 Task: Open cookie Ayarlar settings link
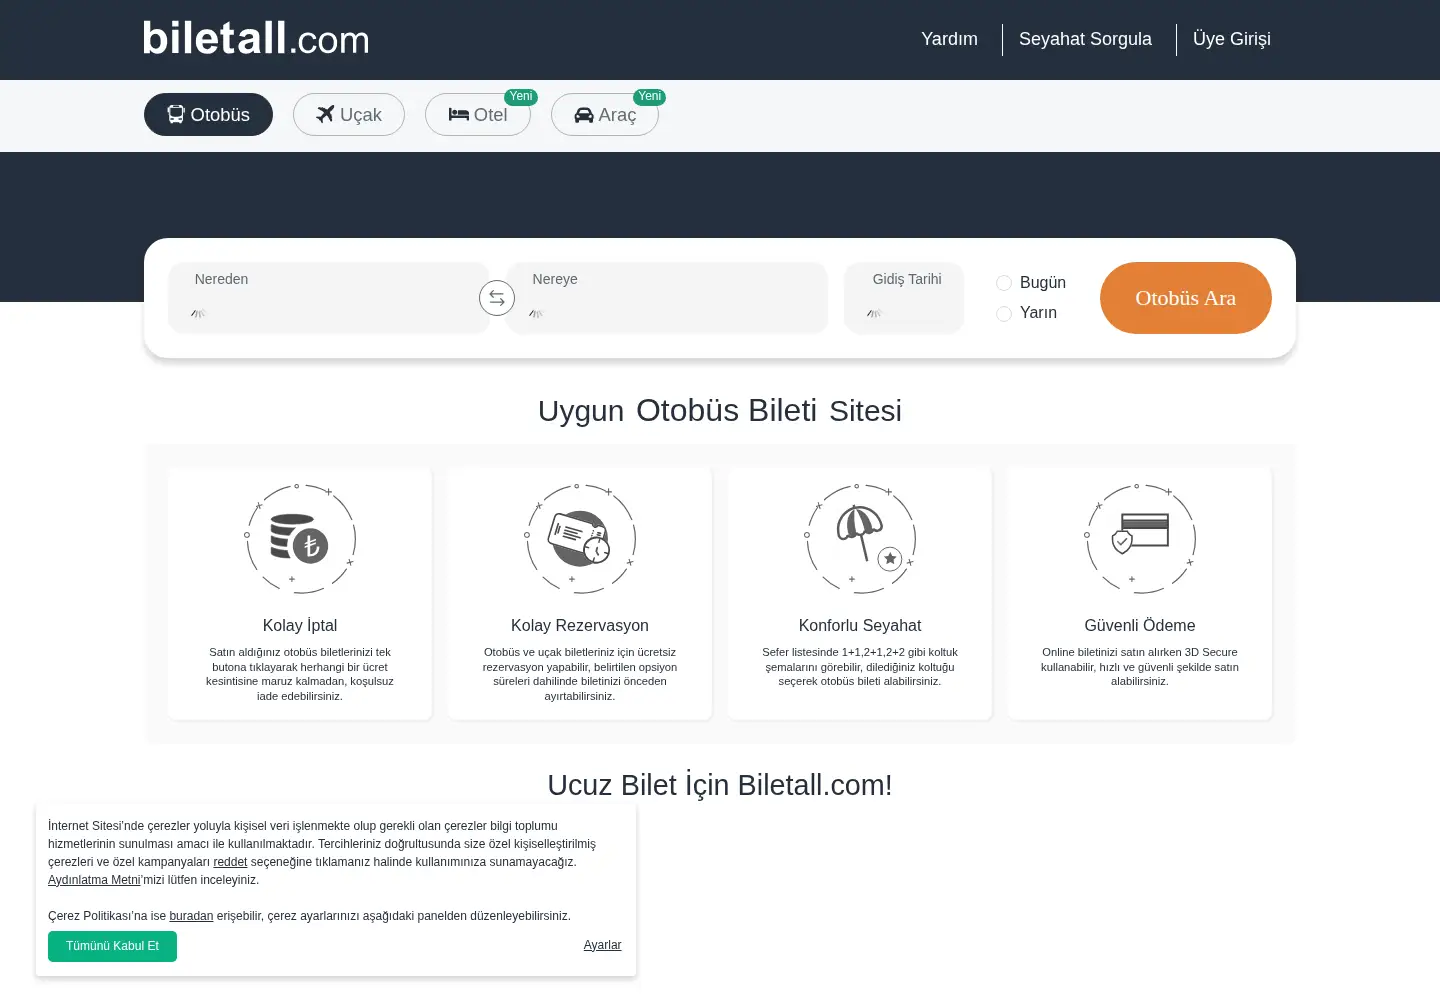pos(602,945)
